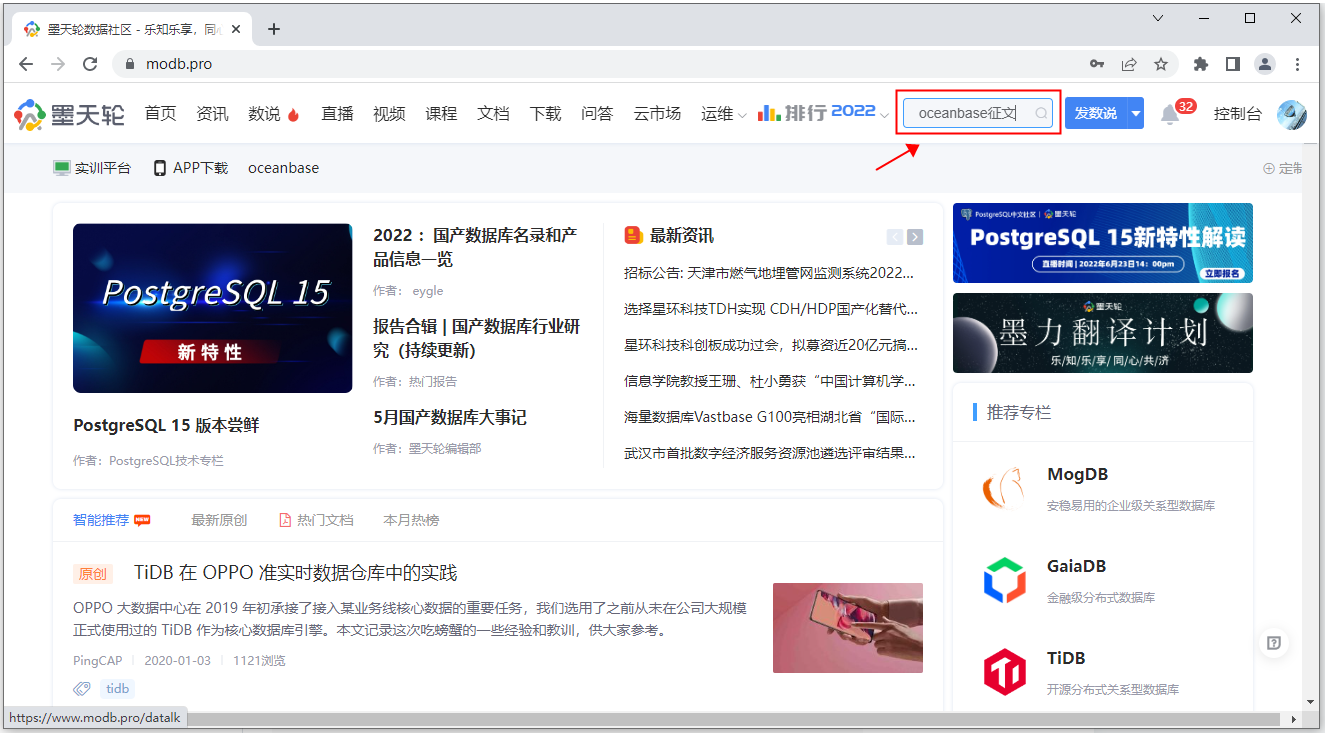Click the APP下载 phone icon
This screenshot has height=733, width=1325.
160,168
